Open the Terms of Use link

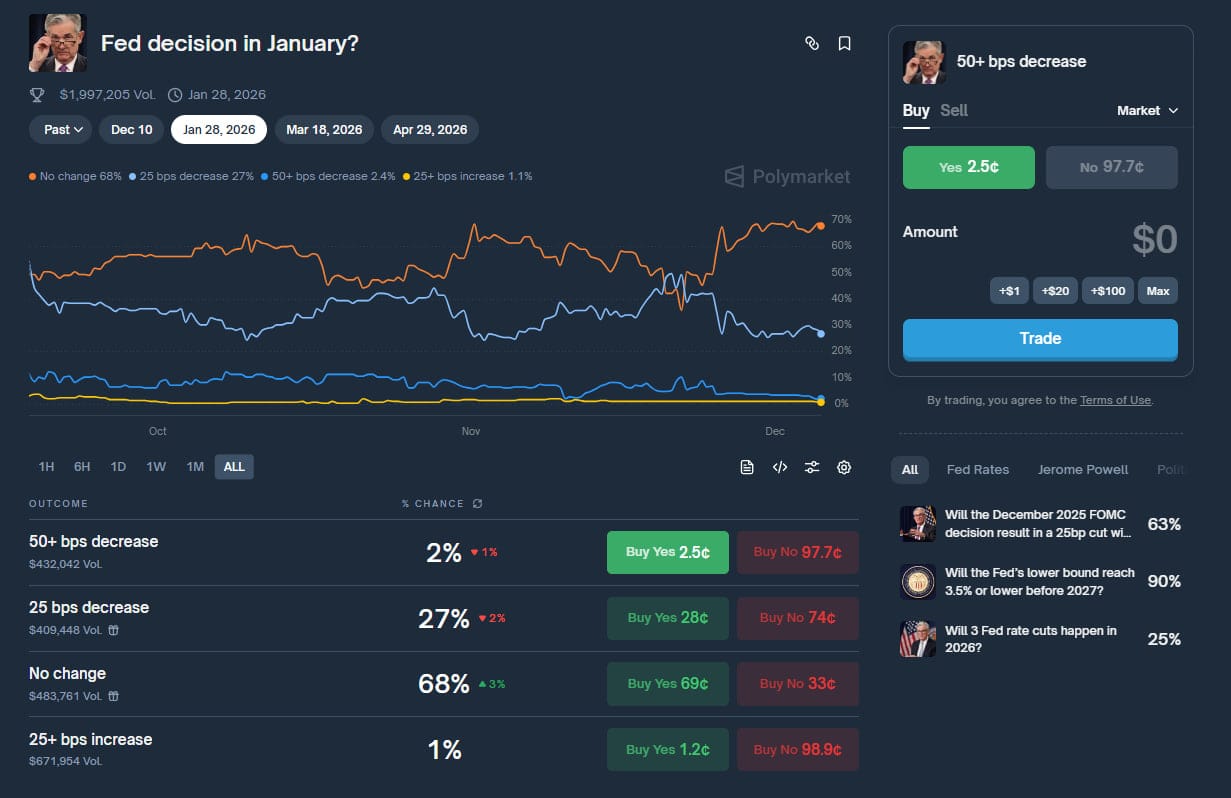1115,399
